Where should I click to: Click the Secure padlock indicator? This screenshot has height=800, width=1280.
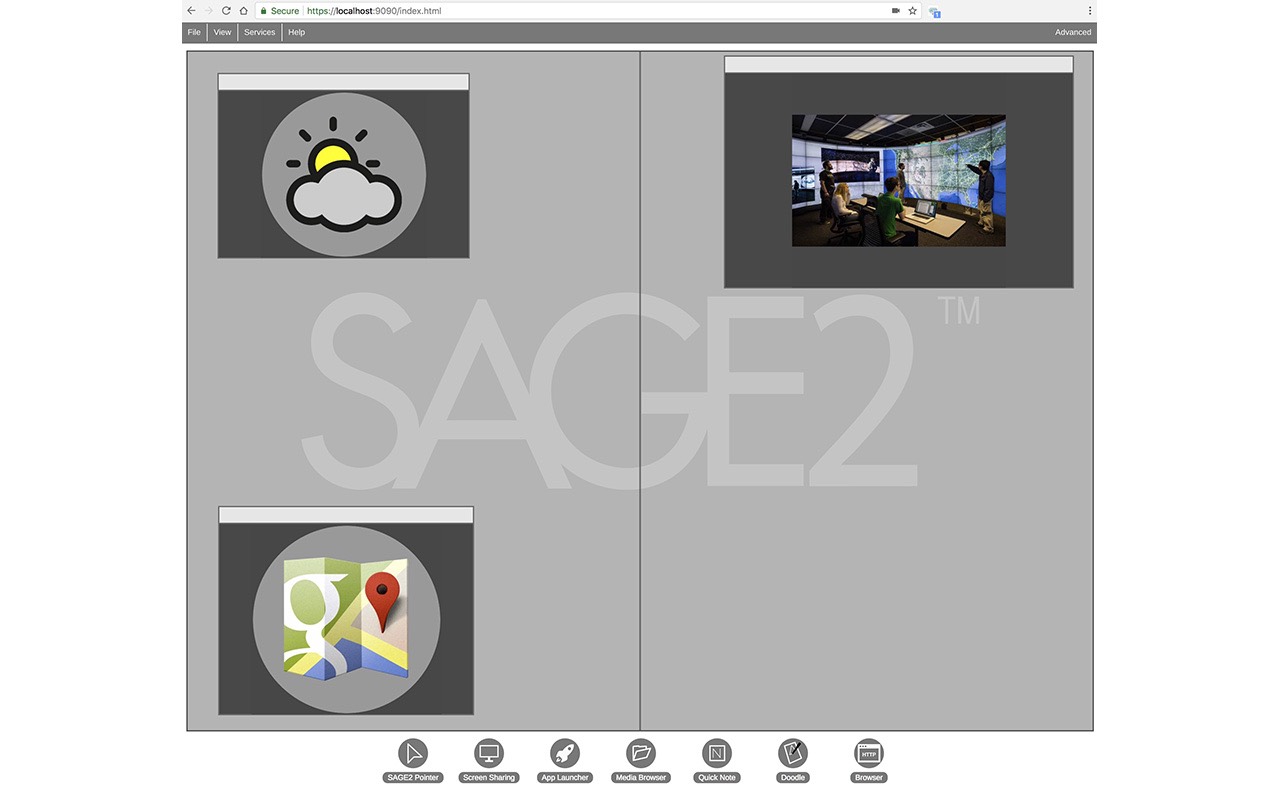pyautogui.click(x=279, y=11)
